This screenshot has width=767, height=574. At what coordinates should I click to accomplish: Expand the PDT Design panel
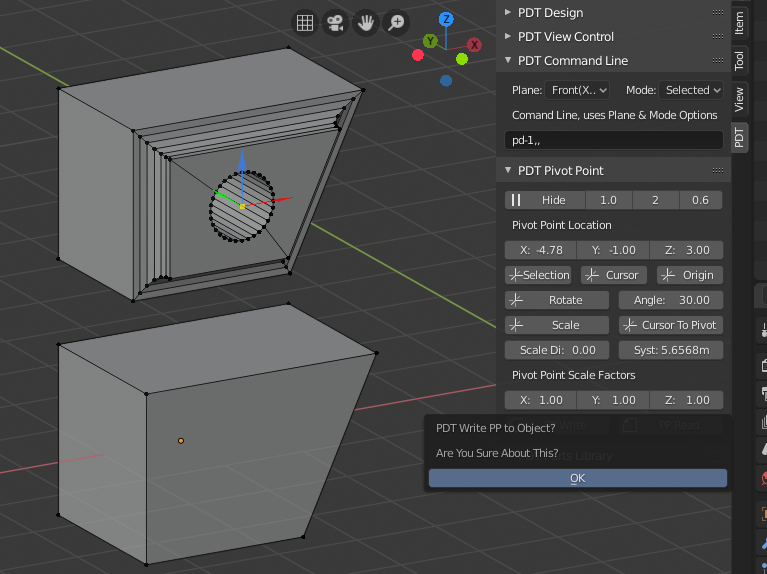(x=550, y=12)
